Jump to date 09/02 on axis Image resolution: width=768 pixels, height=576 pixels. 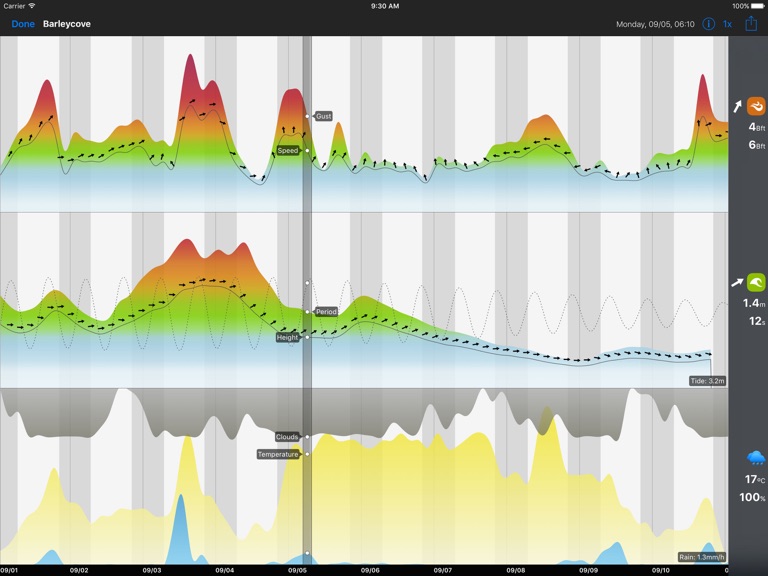point(79,570)
